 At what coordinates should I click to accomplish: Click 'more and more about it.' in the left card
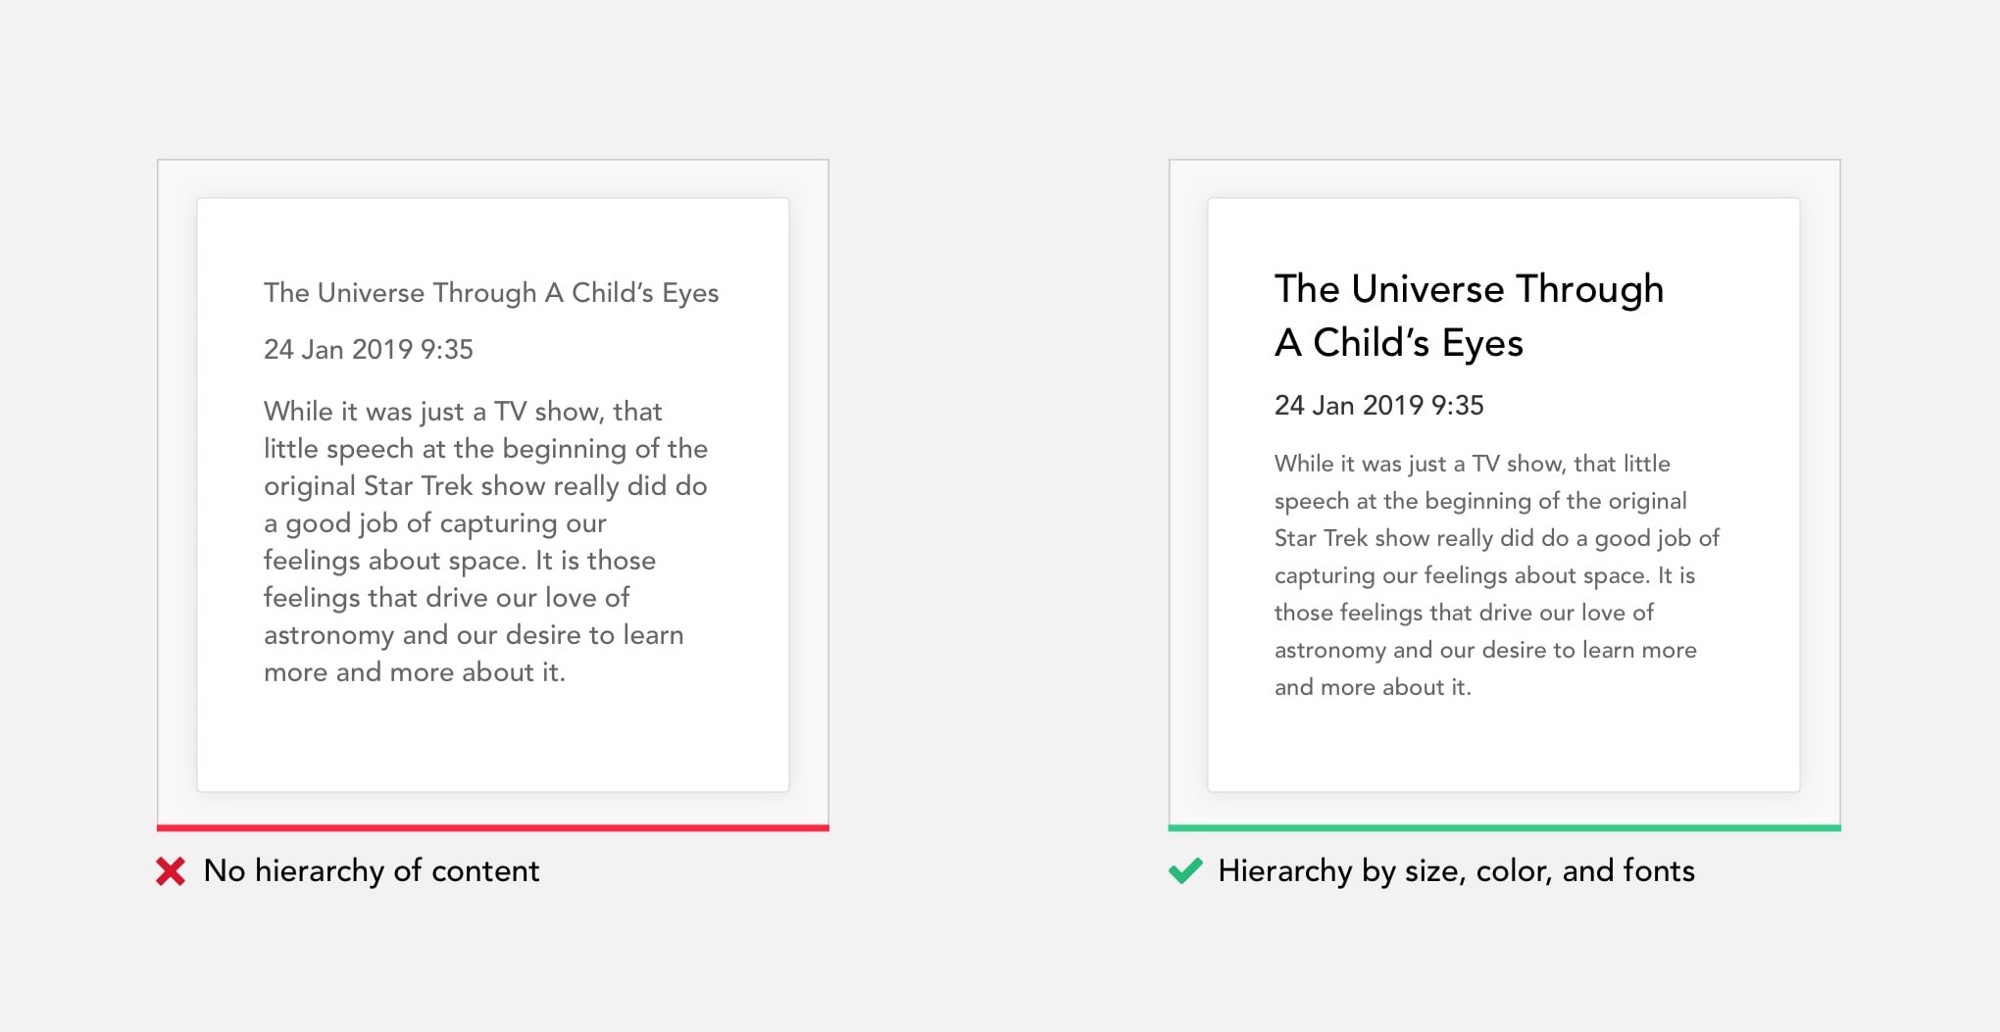(414, 672)
